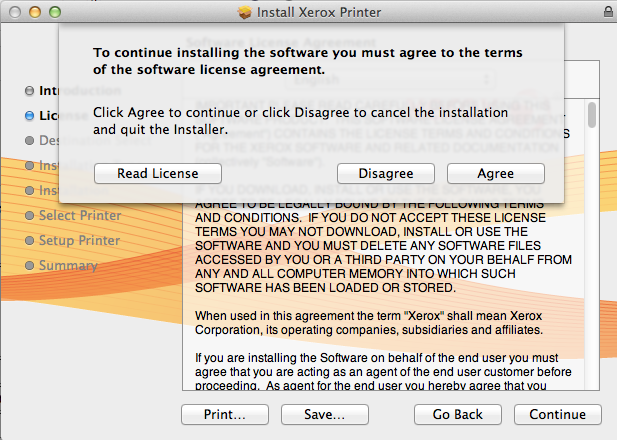Click the Introduction step bullet
This screenshot has height=440, width=617.
(30, 90)
